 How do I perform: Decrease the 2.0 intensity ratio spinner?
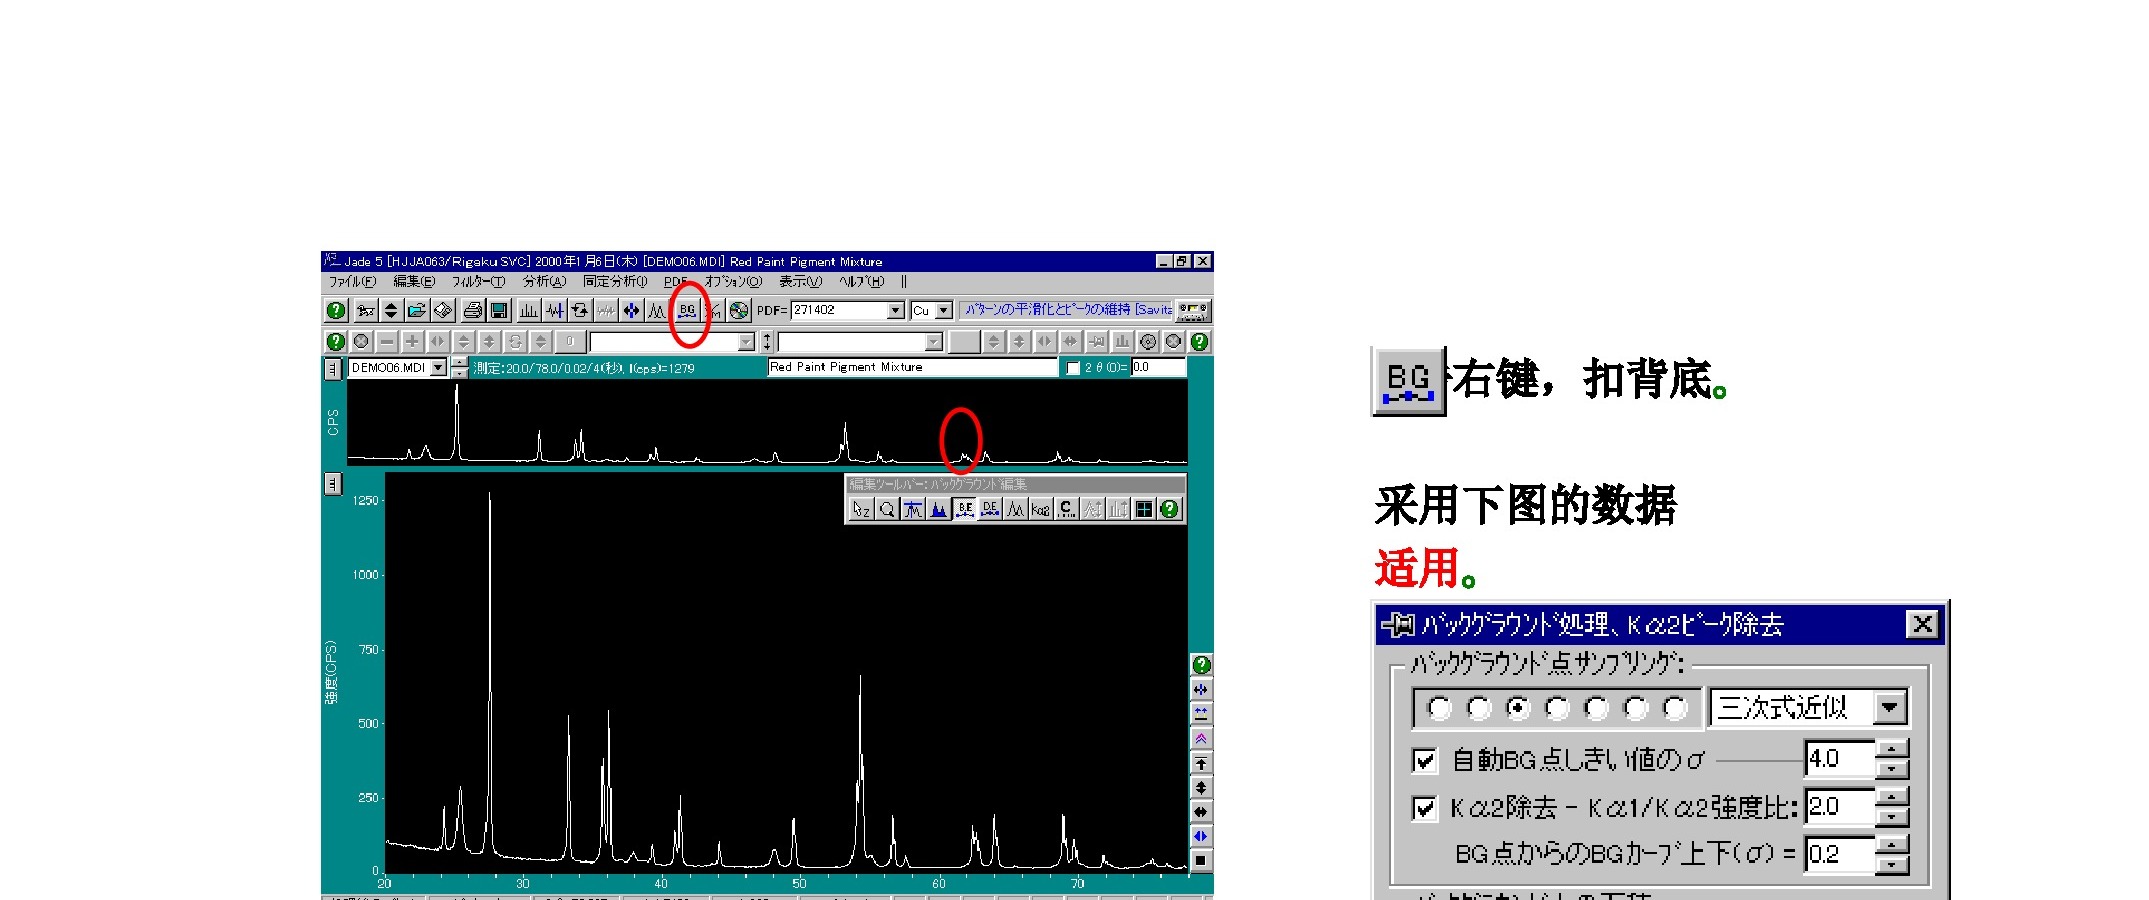click(1892, 817)
